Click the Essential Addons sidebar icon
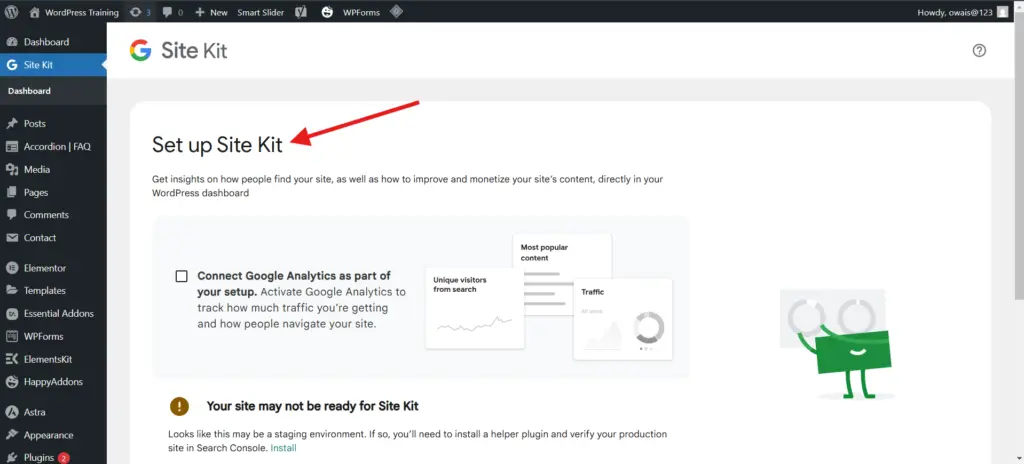The width and height of the screenshot is (1024, 464). (12, 314)
